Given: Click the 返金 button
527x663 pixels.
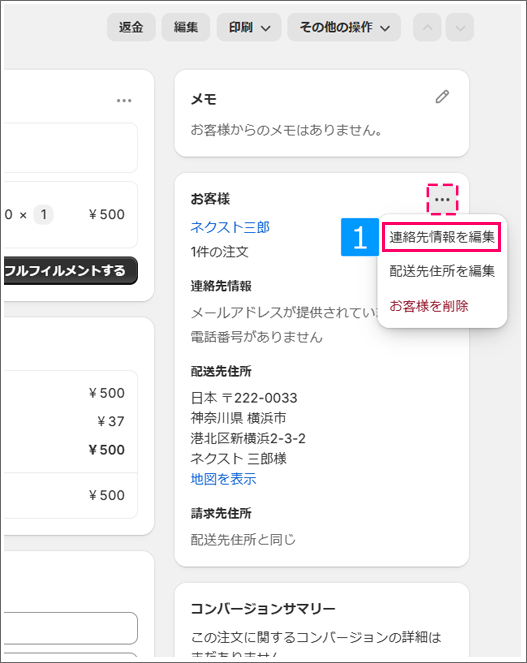Looking at the screenshot, I should click(x=131, y=27).
